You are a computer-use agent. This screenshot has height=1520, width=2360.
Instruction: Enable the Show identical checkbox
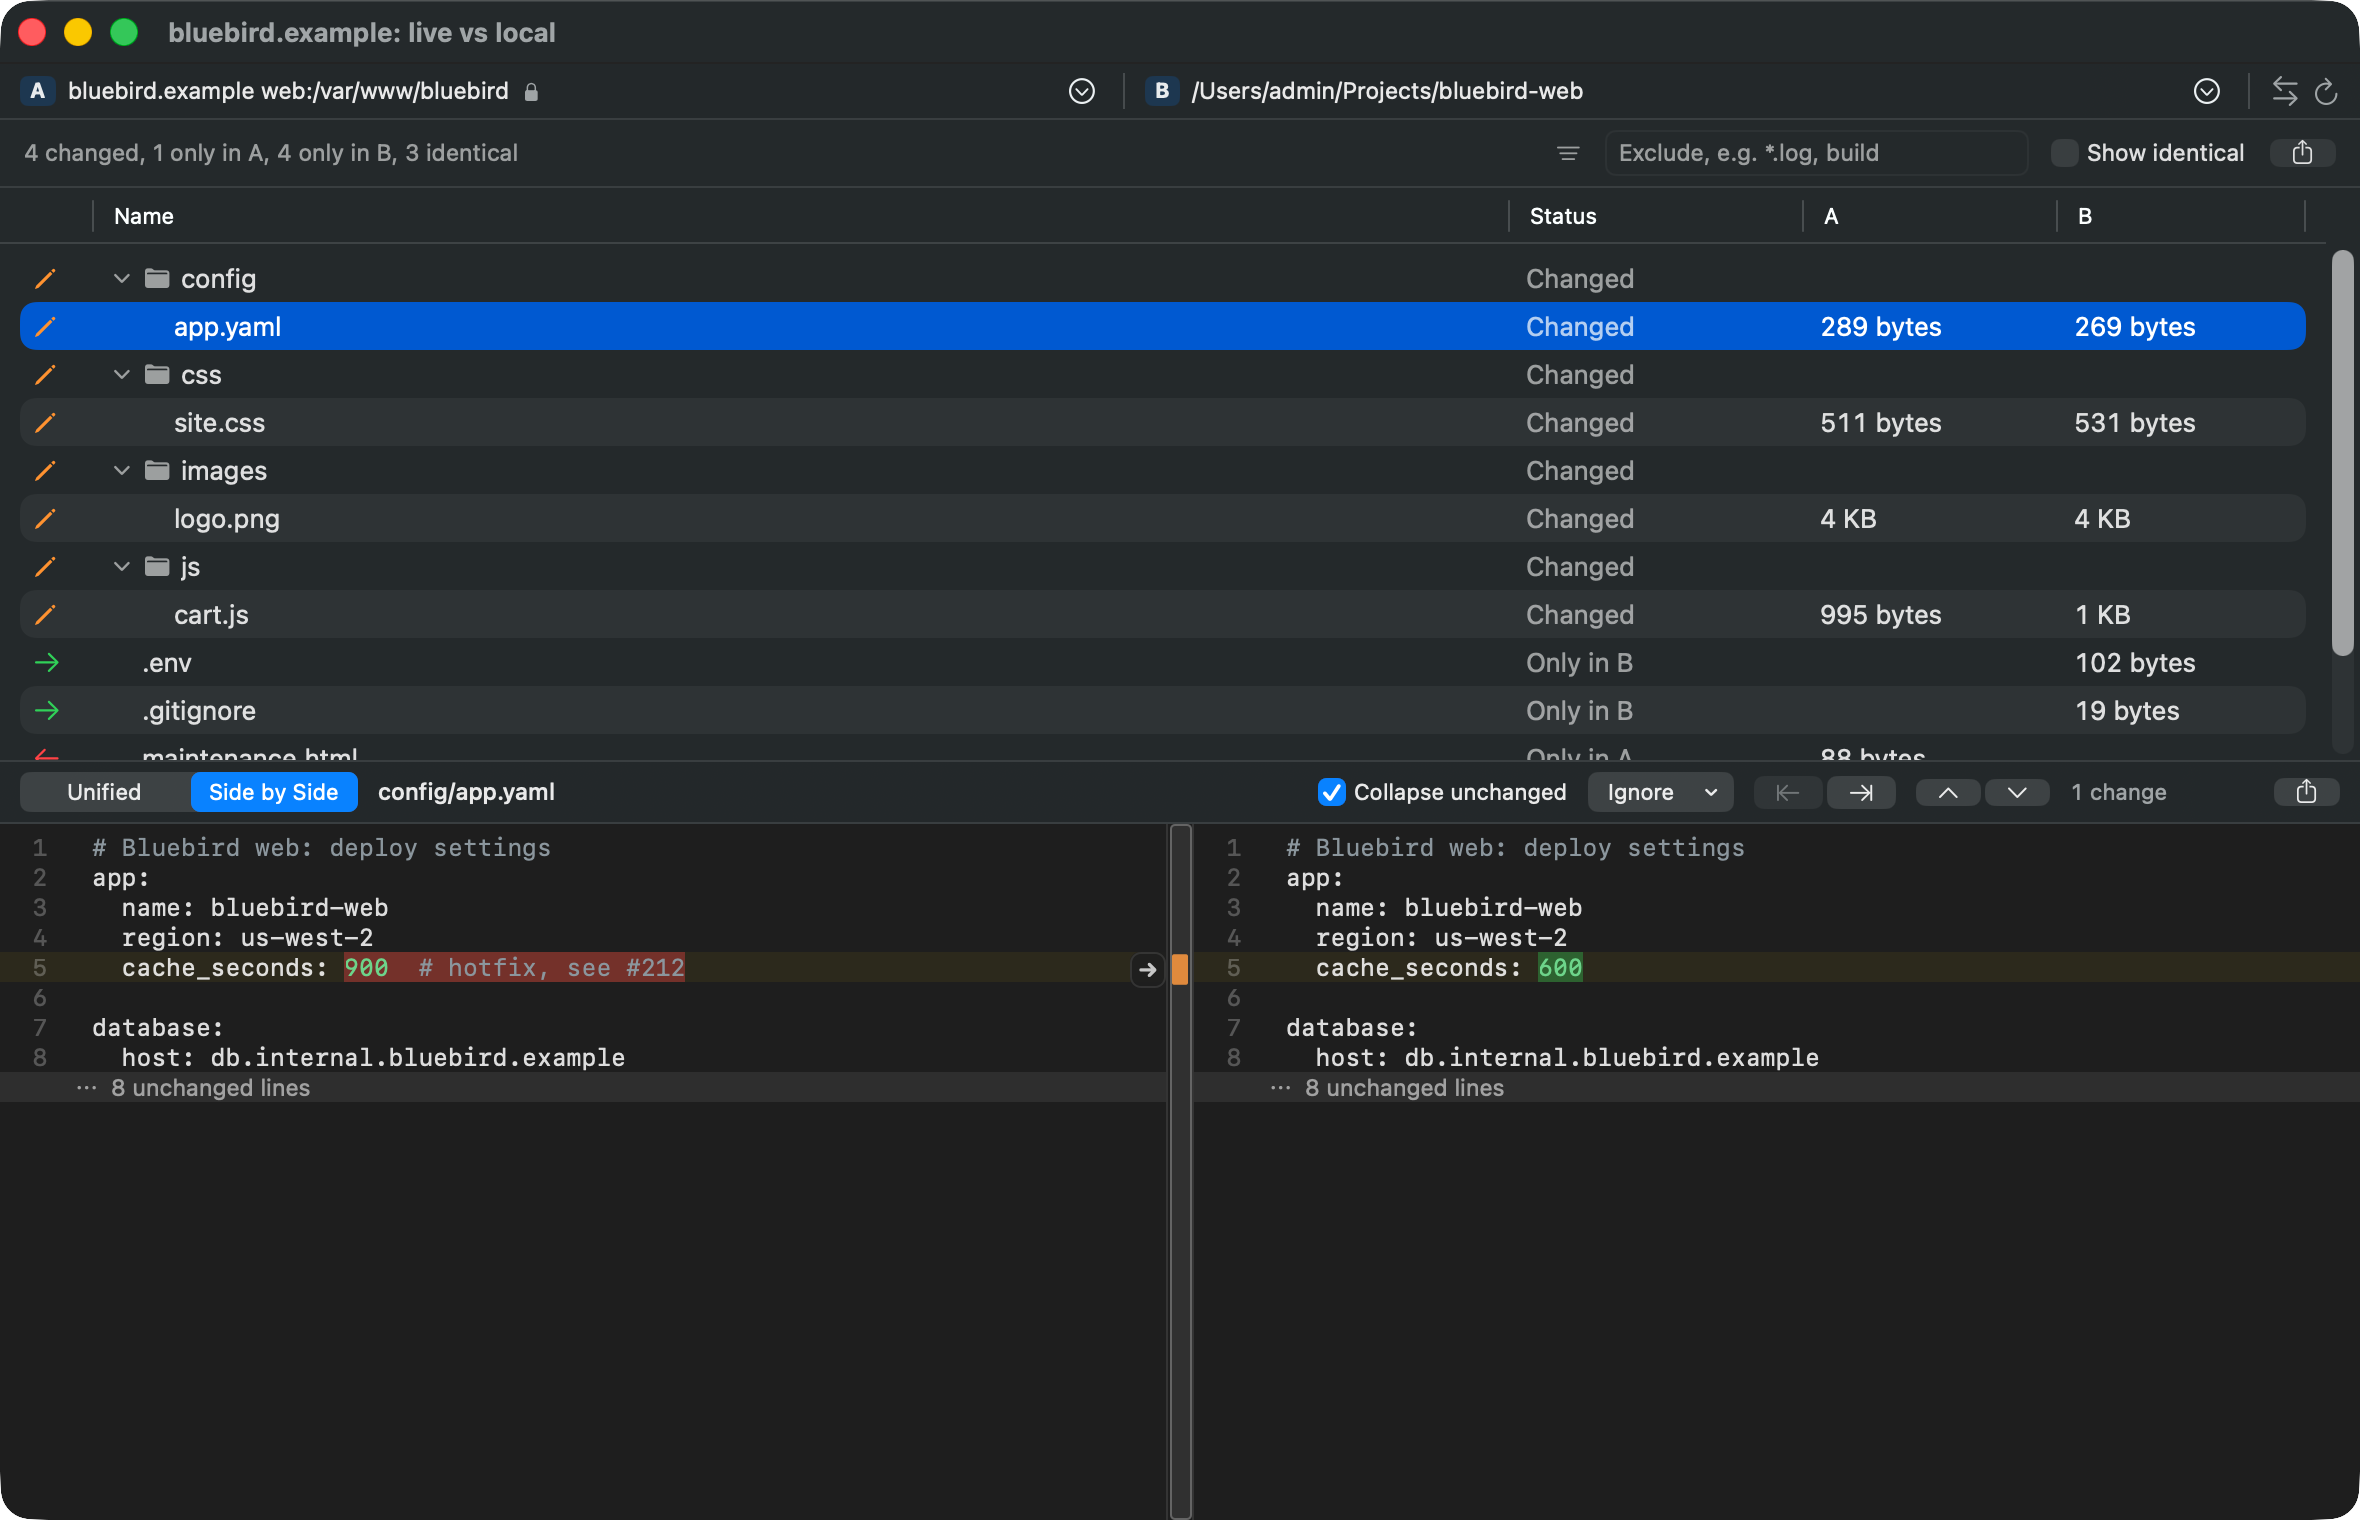[2064, 153]
